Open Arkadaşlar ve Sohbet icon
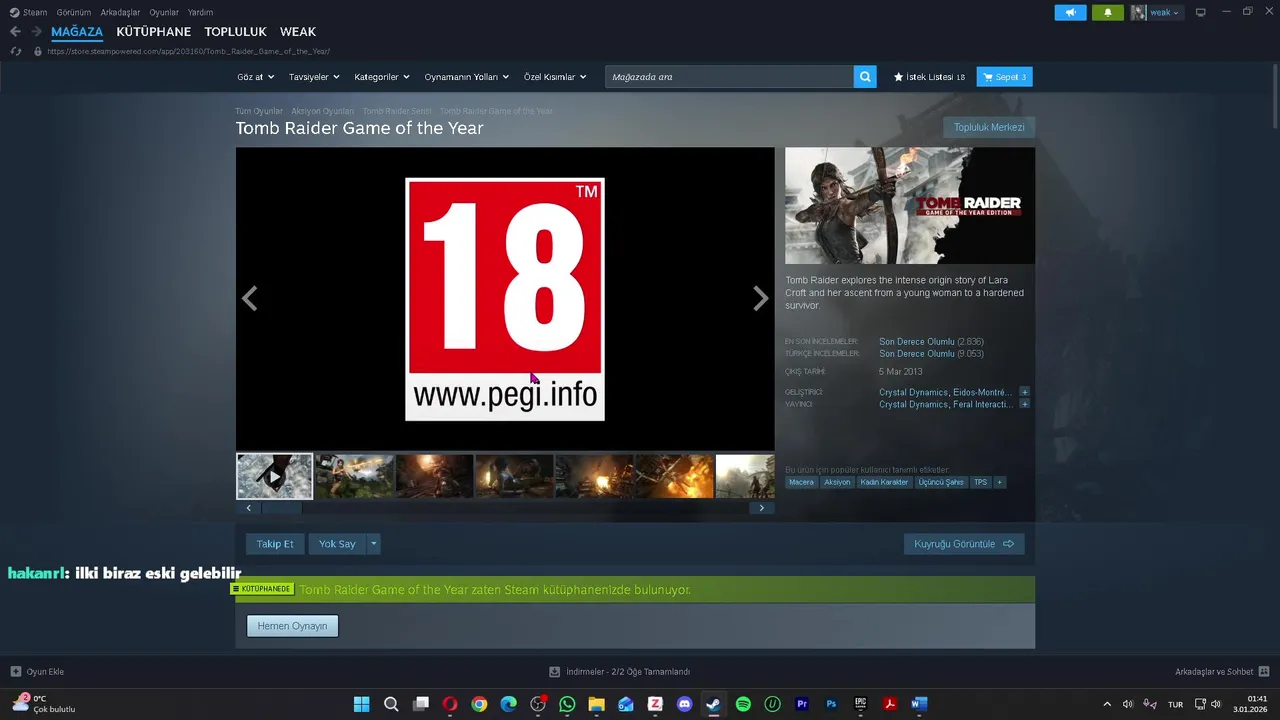The image size is (1280, 720). (1264, 672)
